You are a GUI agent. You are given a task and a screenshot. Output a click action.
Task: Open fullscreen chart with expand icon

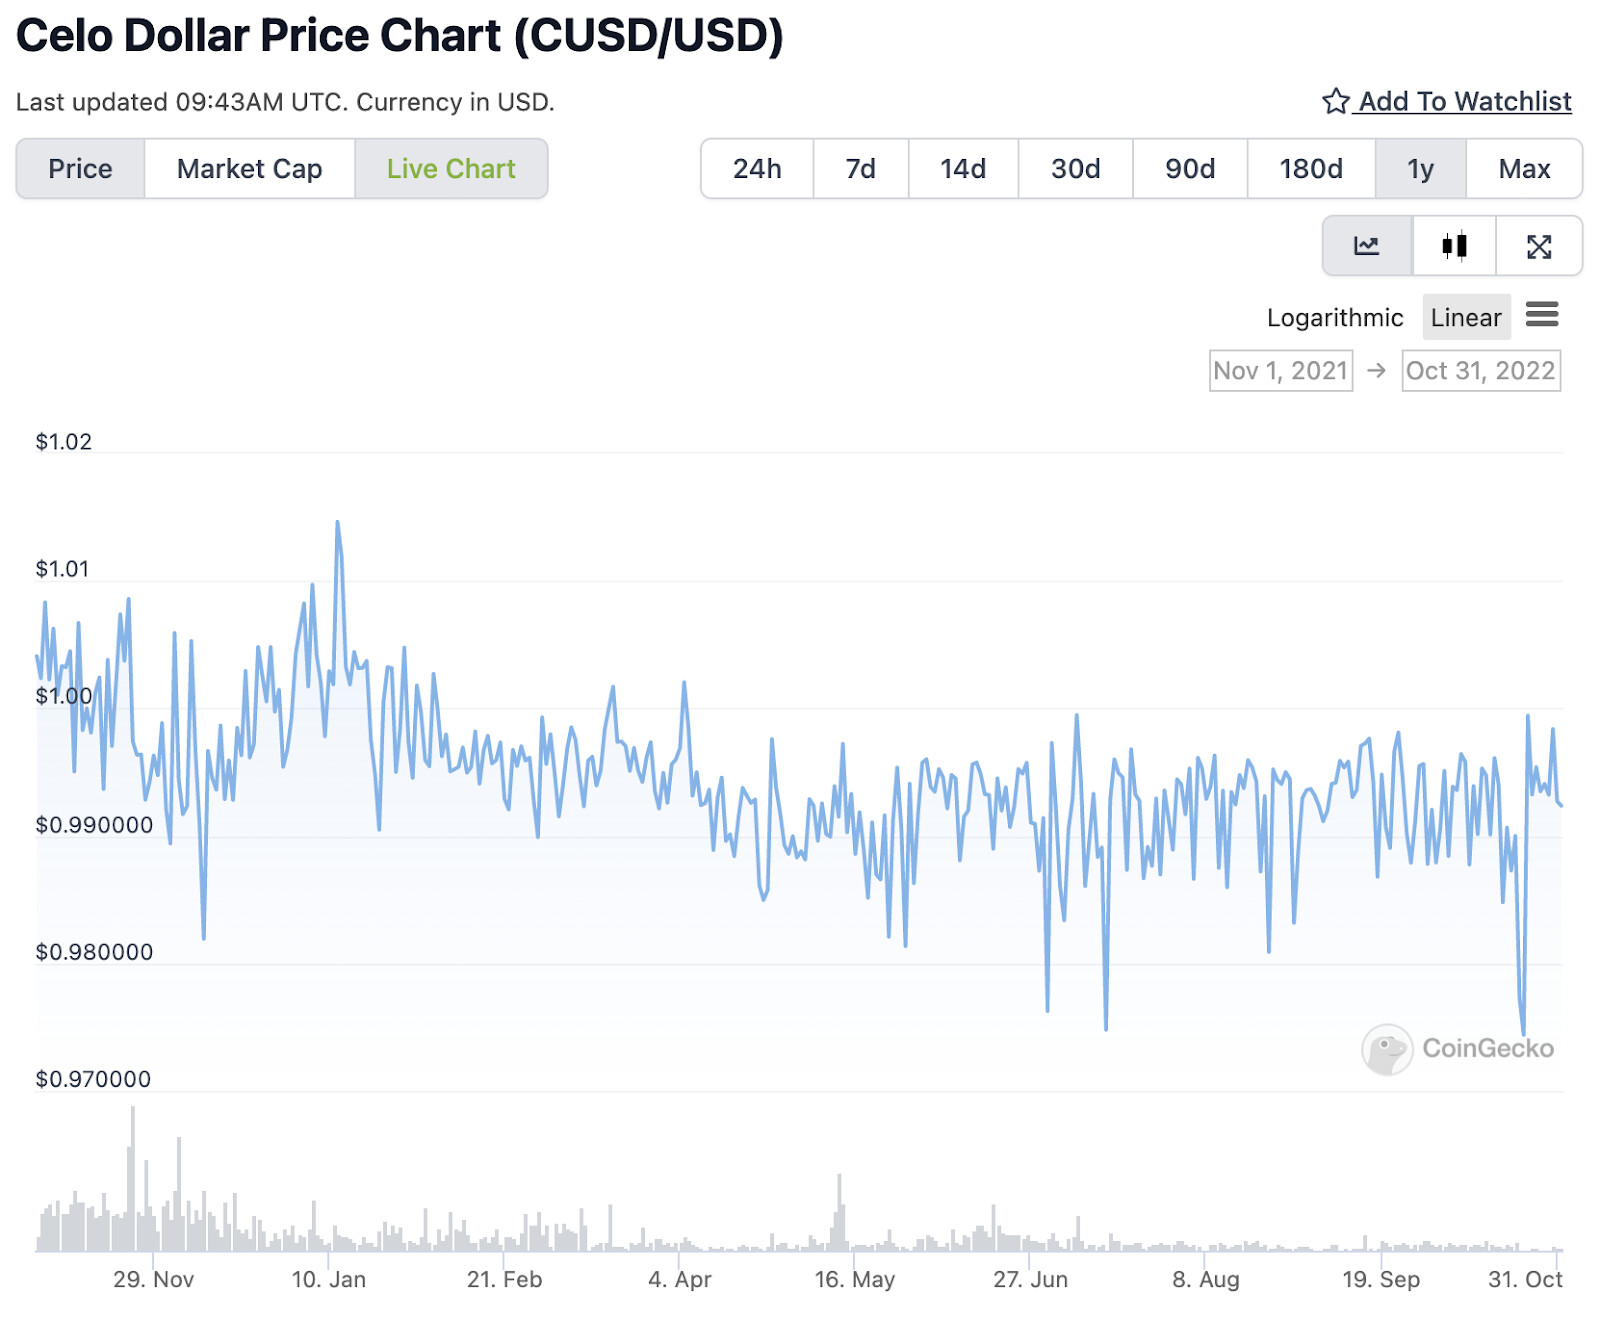(1539, 246)
